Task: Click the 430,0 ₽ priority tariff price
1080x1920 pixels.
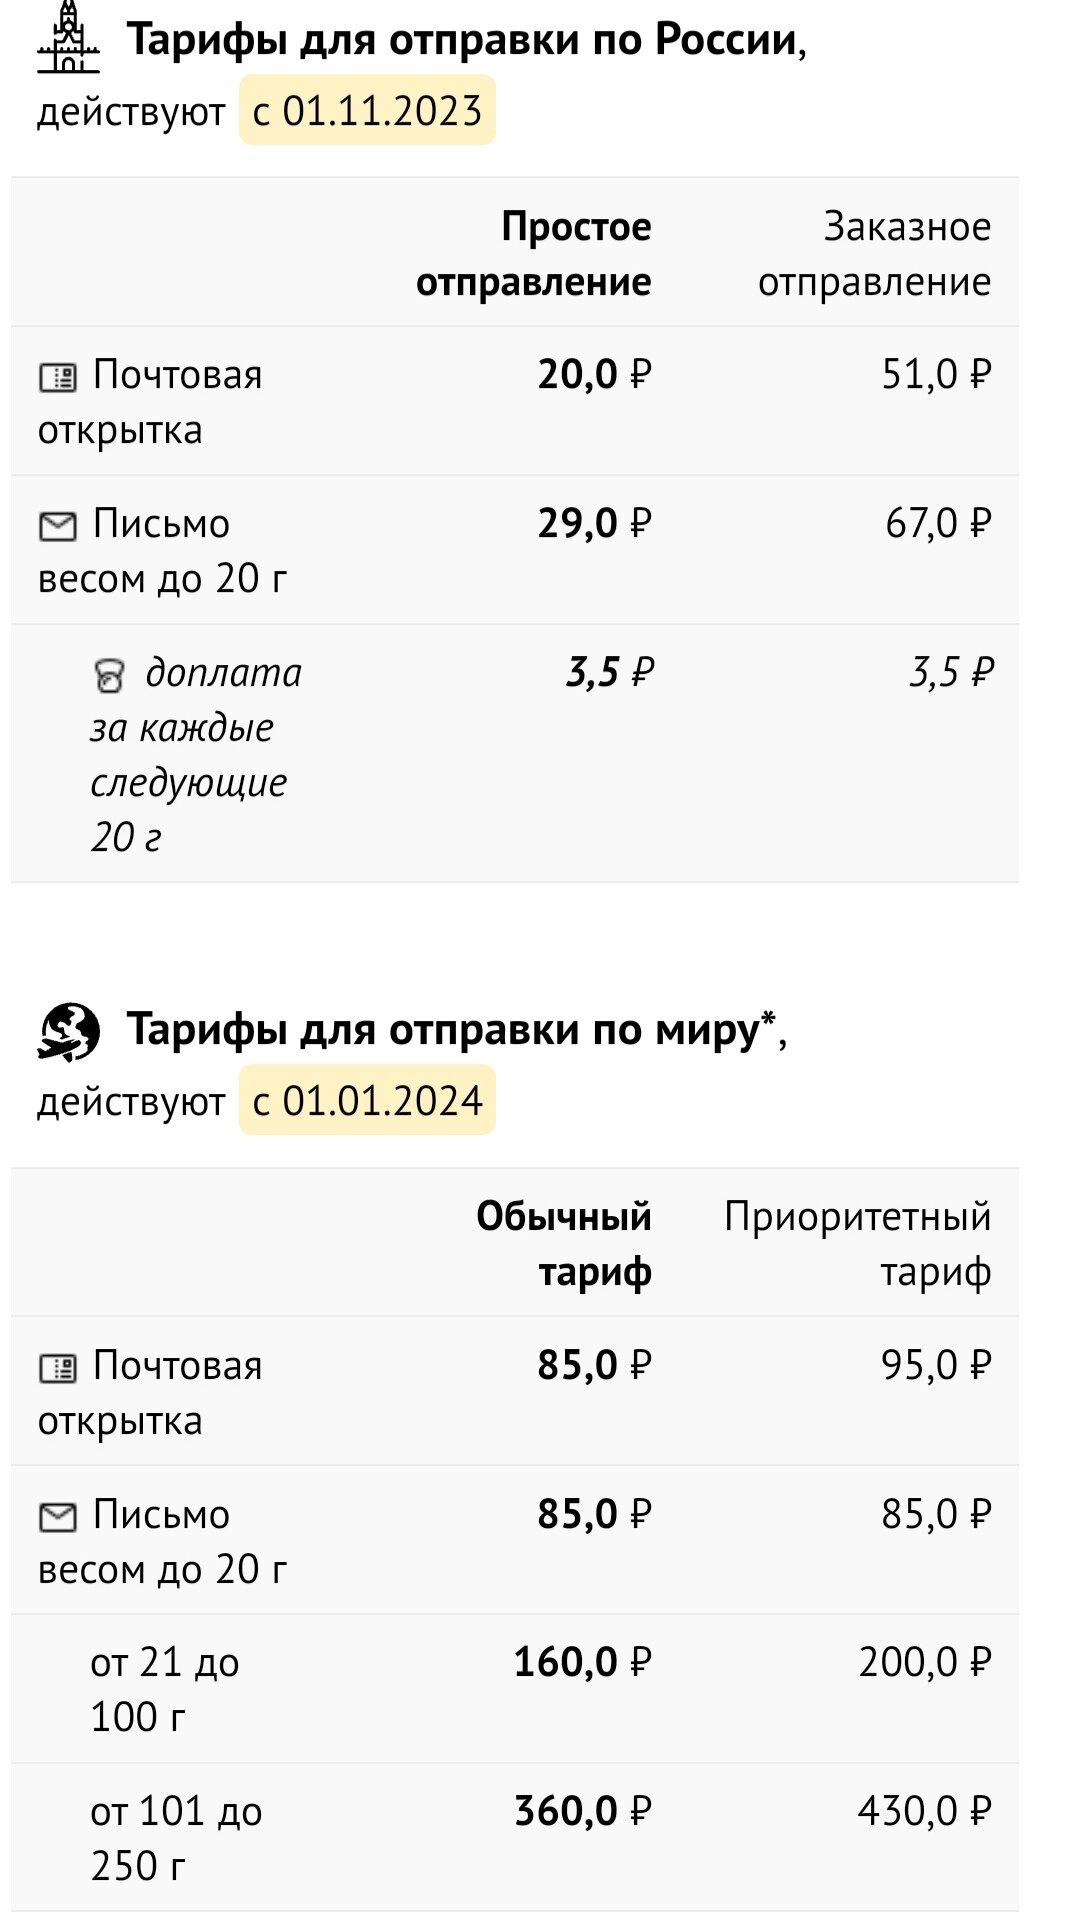Action: pos(925,1811)
